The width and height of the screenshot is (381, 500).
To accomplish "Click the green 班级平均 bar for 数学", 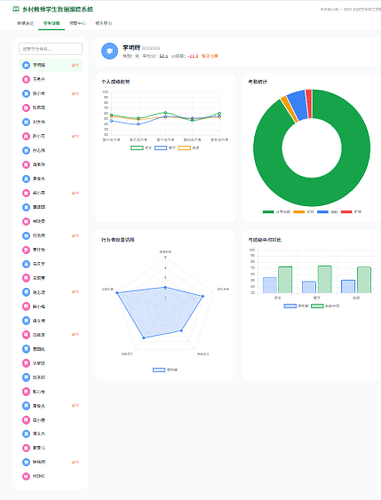I will pos(325,280).
